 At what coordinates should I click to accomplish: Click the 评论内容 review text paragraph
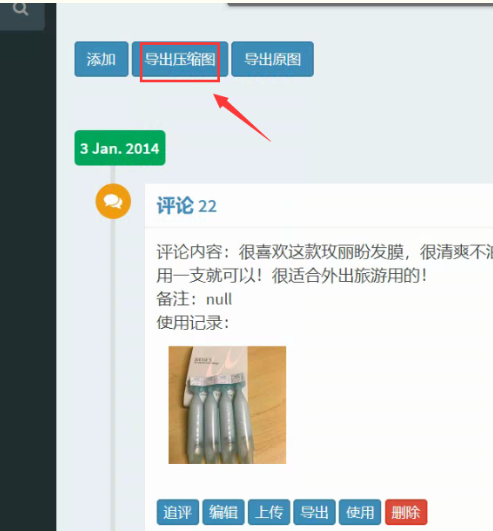[x=324, y=264]
